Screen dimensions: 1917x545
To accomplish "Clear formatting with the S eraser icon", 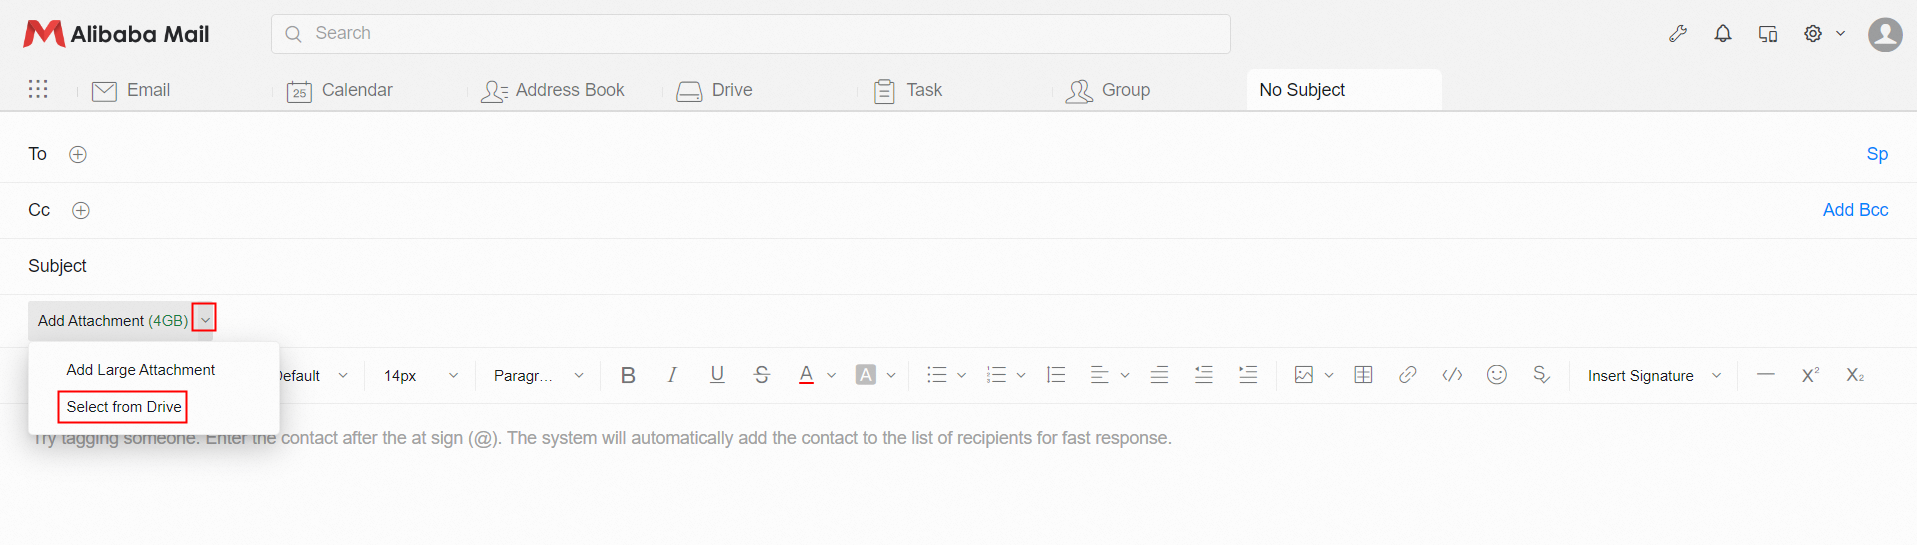I will tap(1541, 375).
